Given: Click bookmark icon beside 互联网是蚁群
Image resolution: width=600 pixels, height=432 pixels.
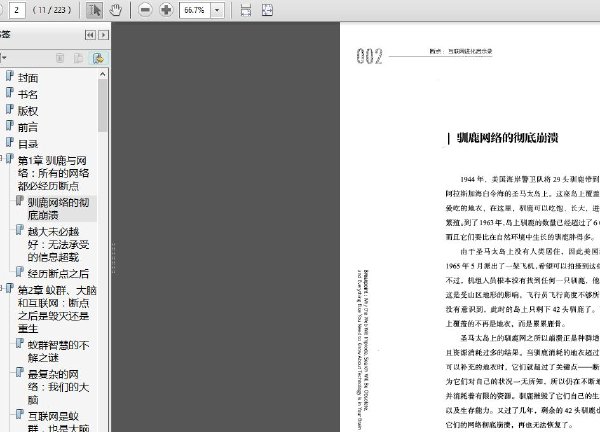Looking at the screenshot, I should 20,415.
